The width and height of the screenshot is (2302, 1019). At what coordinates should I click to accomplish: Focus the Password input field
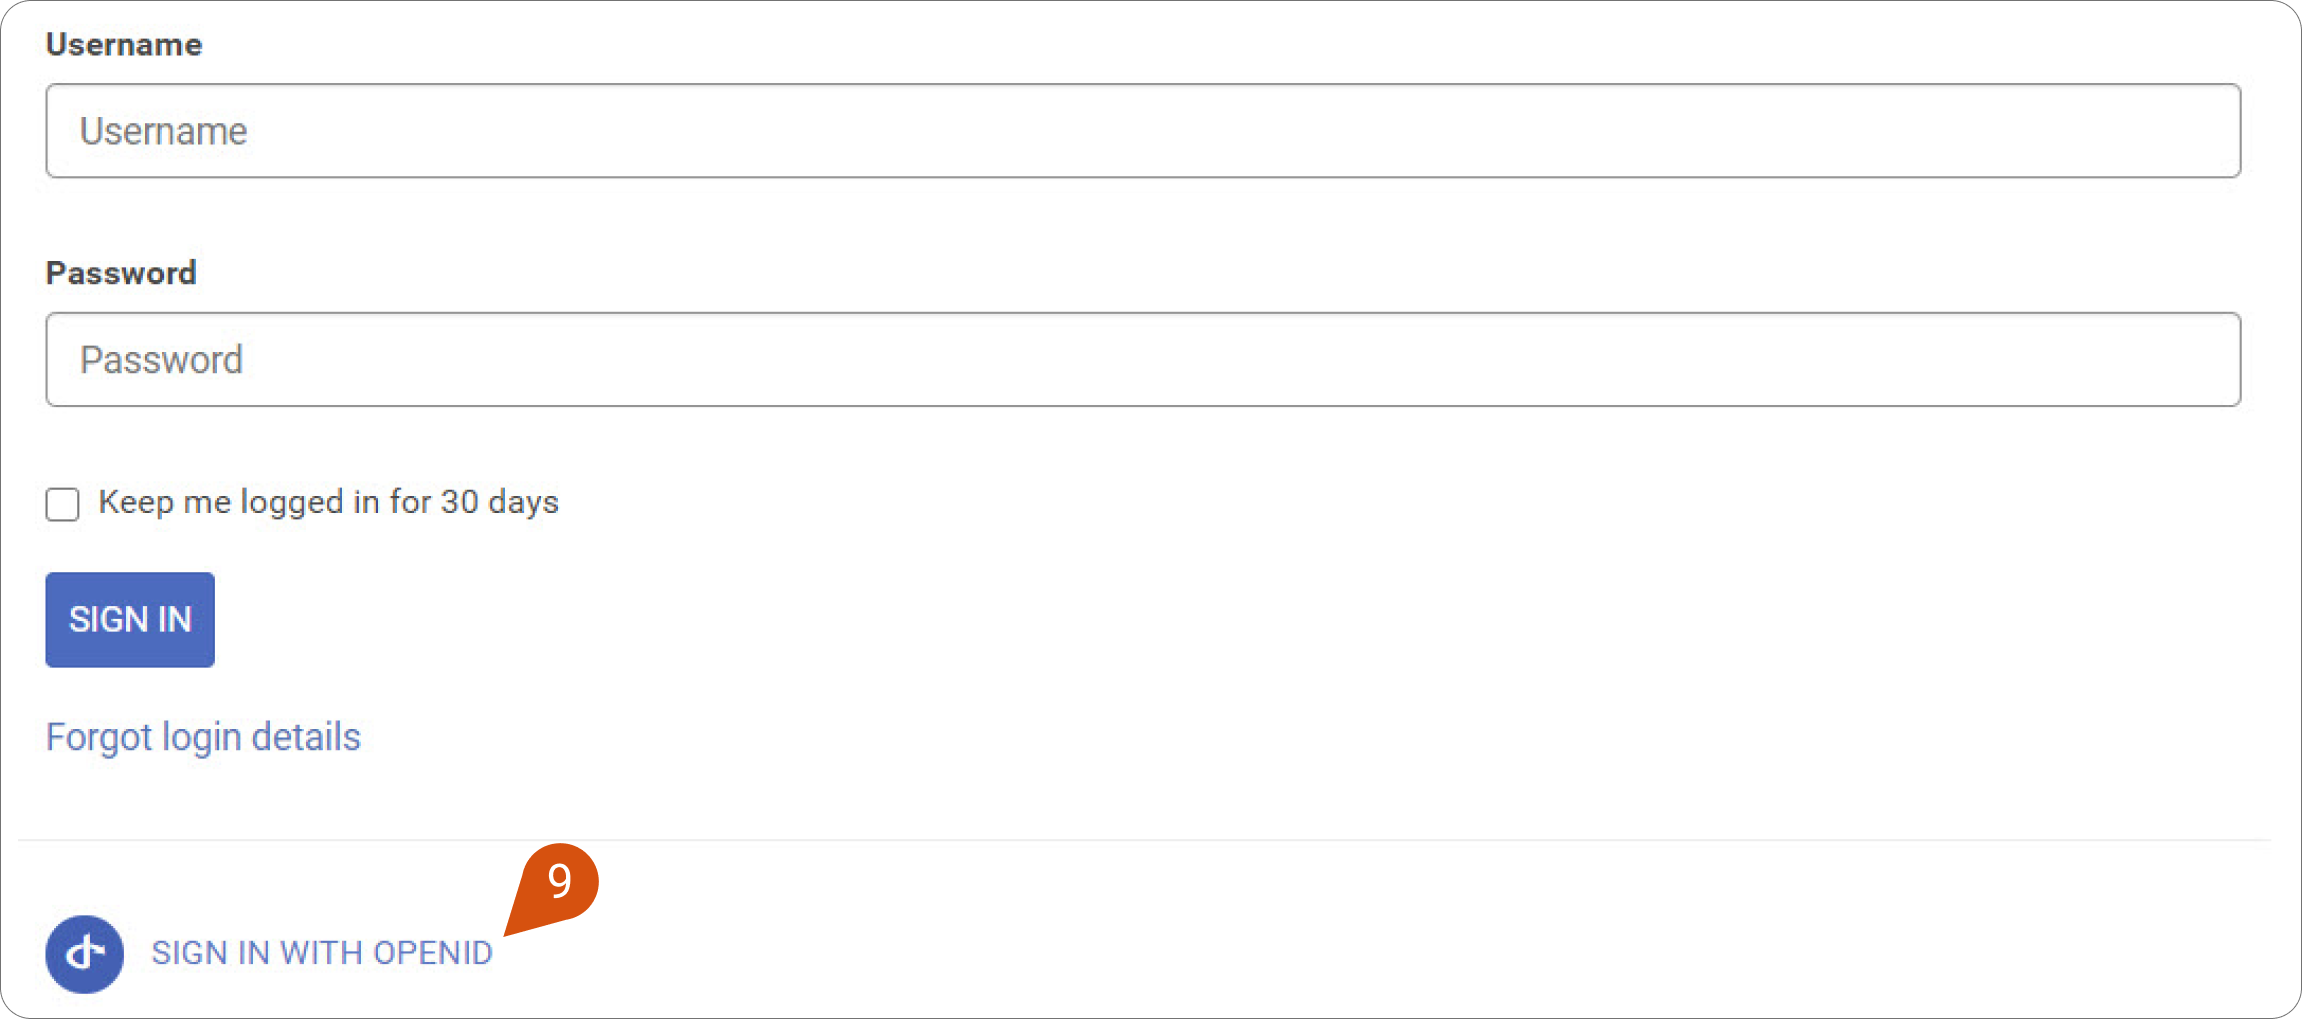[1143, 359]
